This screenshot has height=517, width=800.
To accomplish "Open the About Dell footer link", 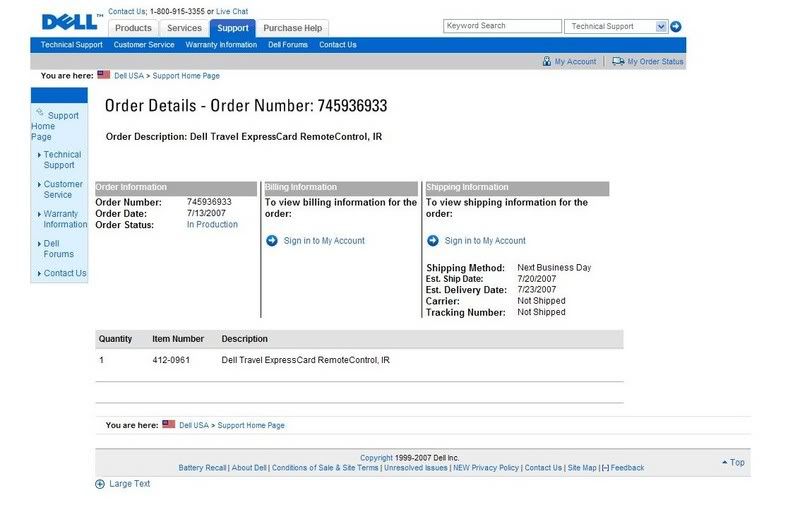I will [x=249, y=467].
